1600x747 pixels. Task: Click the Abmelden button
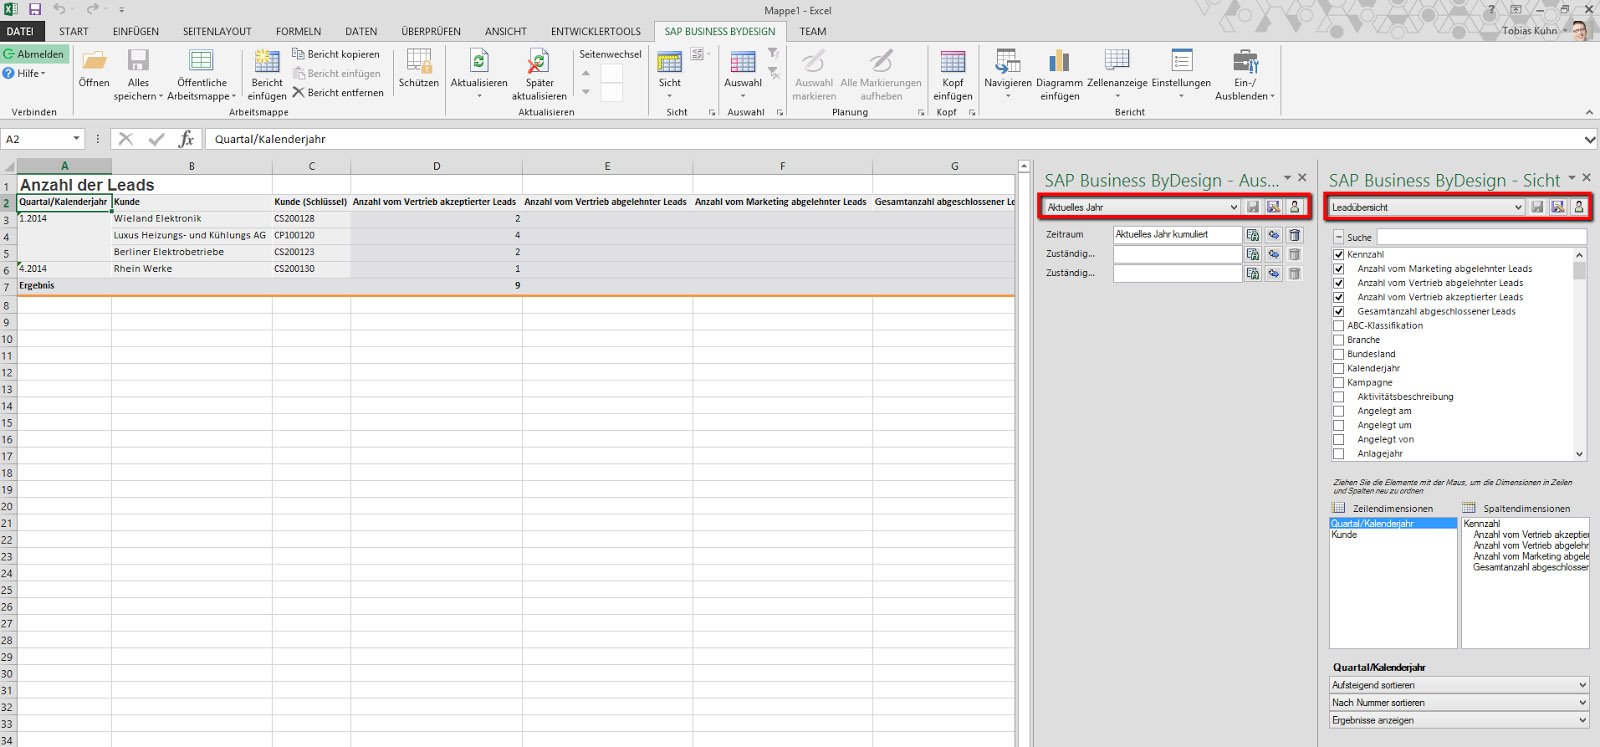[x=34, y=54]
